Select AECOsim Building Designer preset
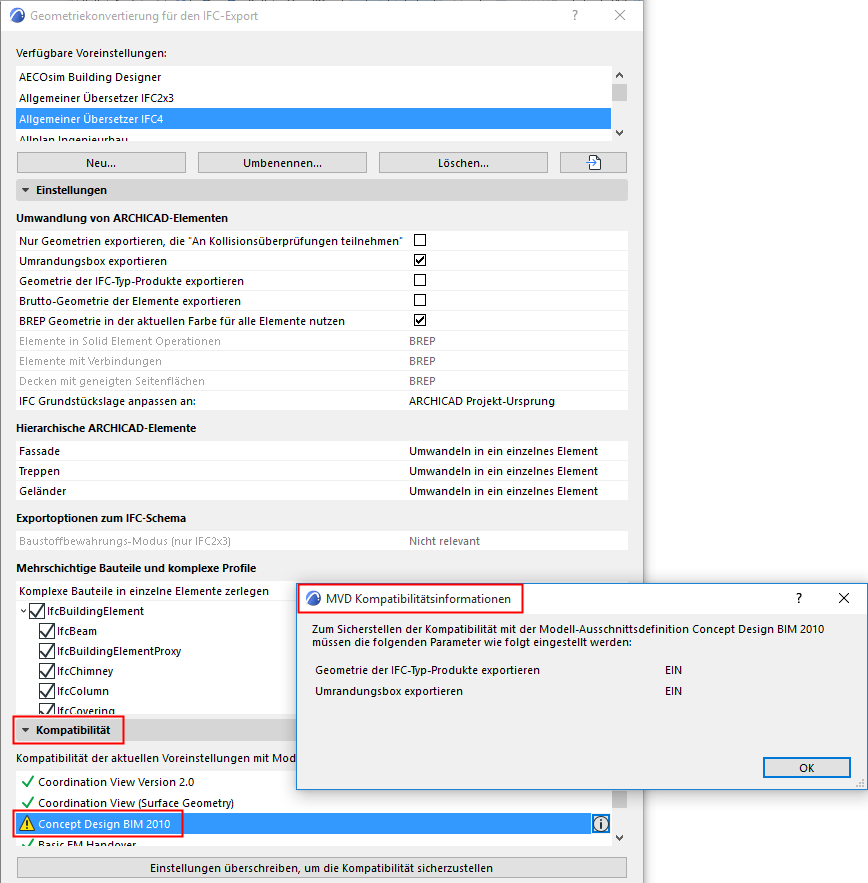Image resolution: width=868 pixels, height=883 pixels. (314, 77)
